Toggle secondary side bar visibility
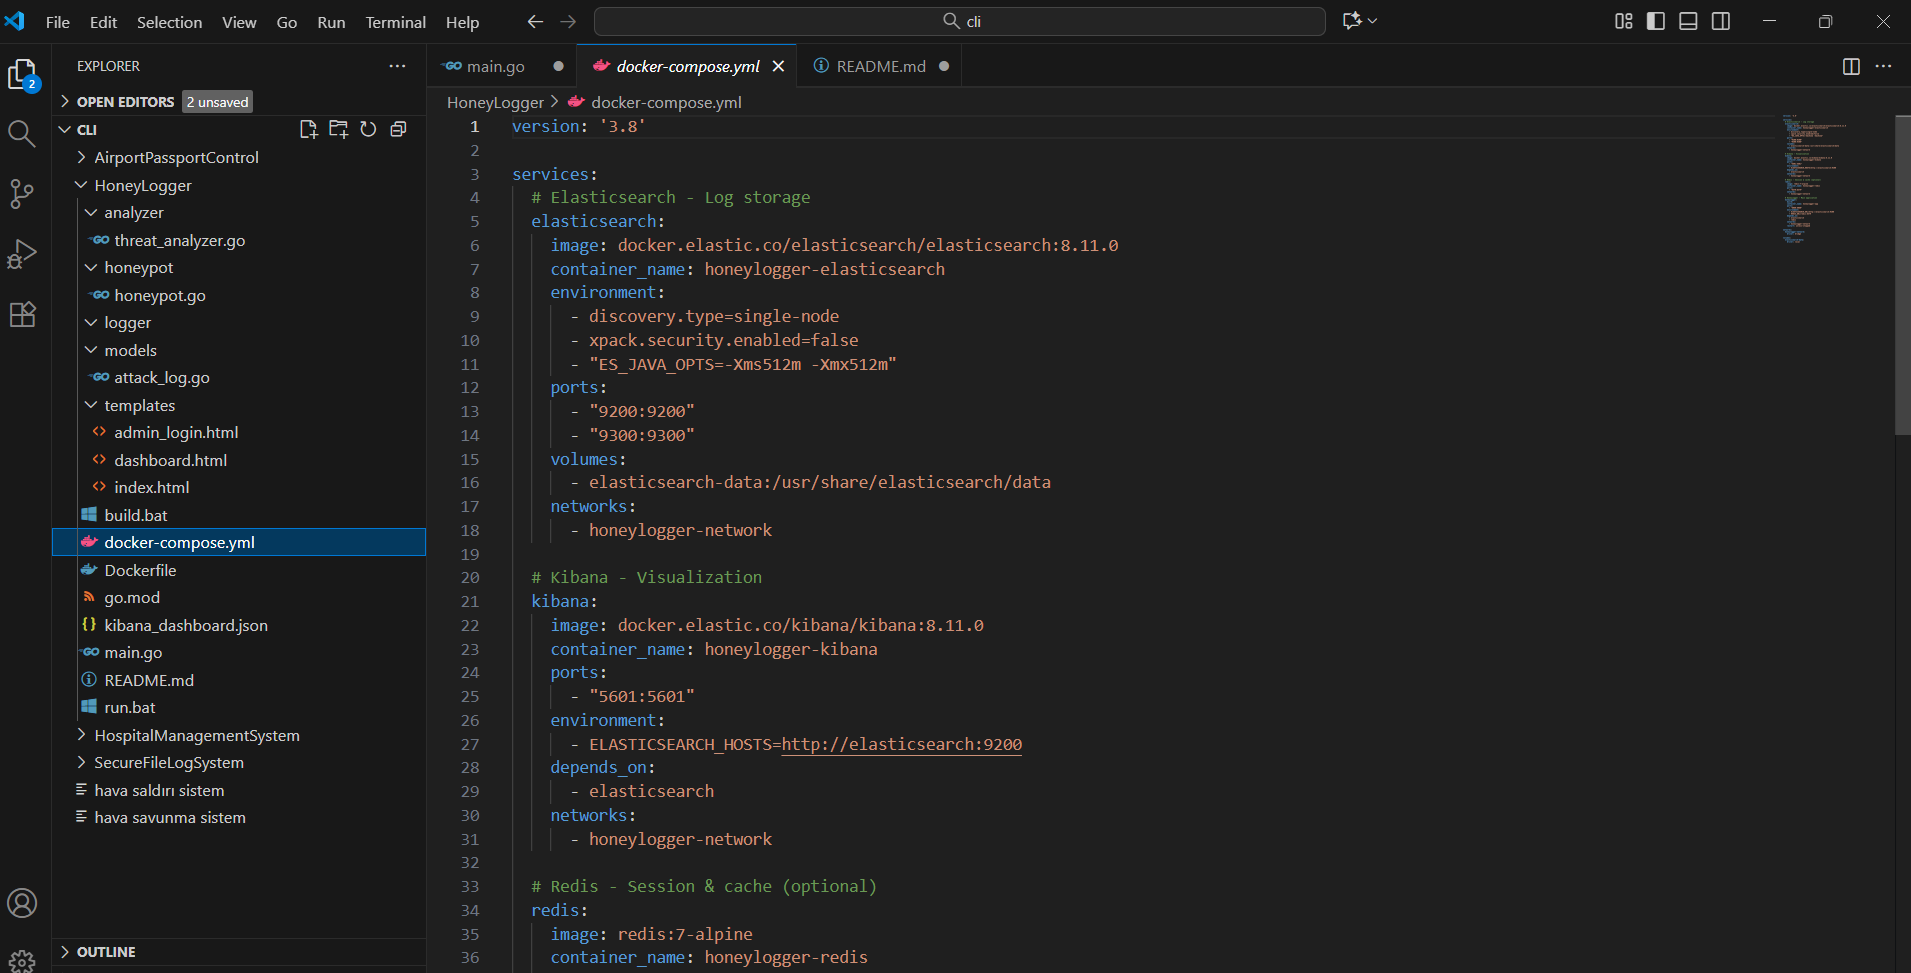Screen dimensions: 1911x973 1721,21
